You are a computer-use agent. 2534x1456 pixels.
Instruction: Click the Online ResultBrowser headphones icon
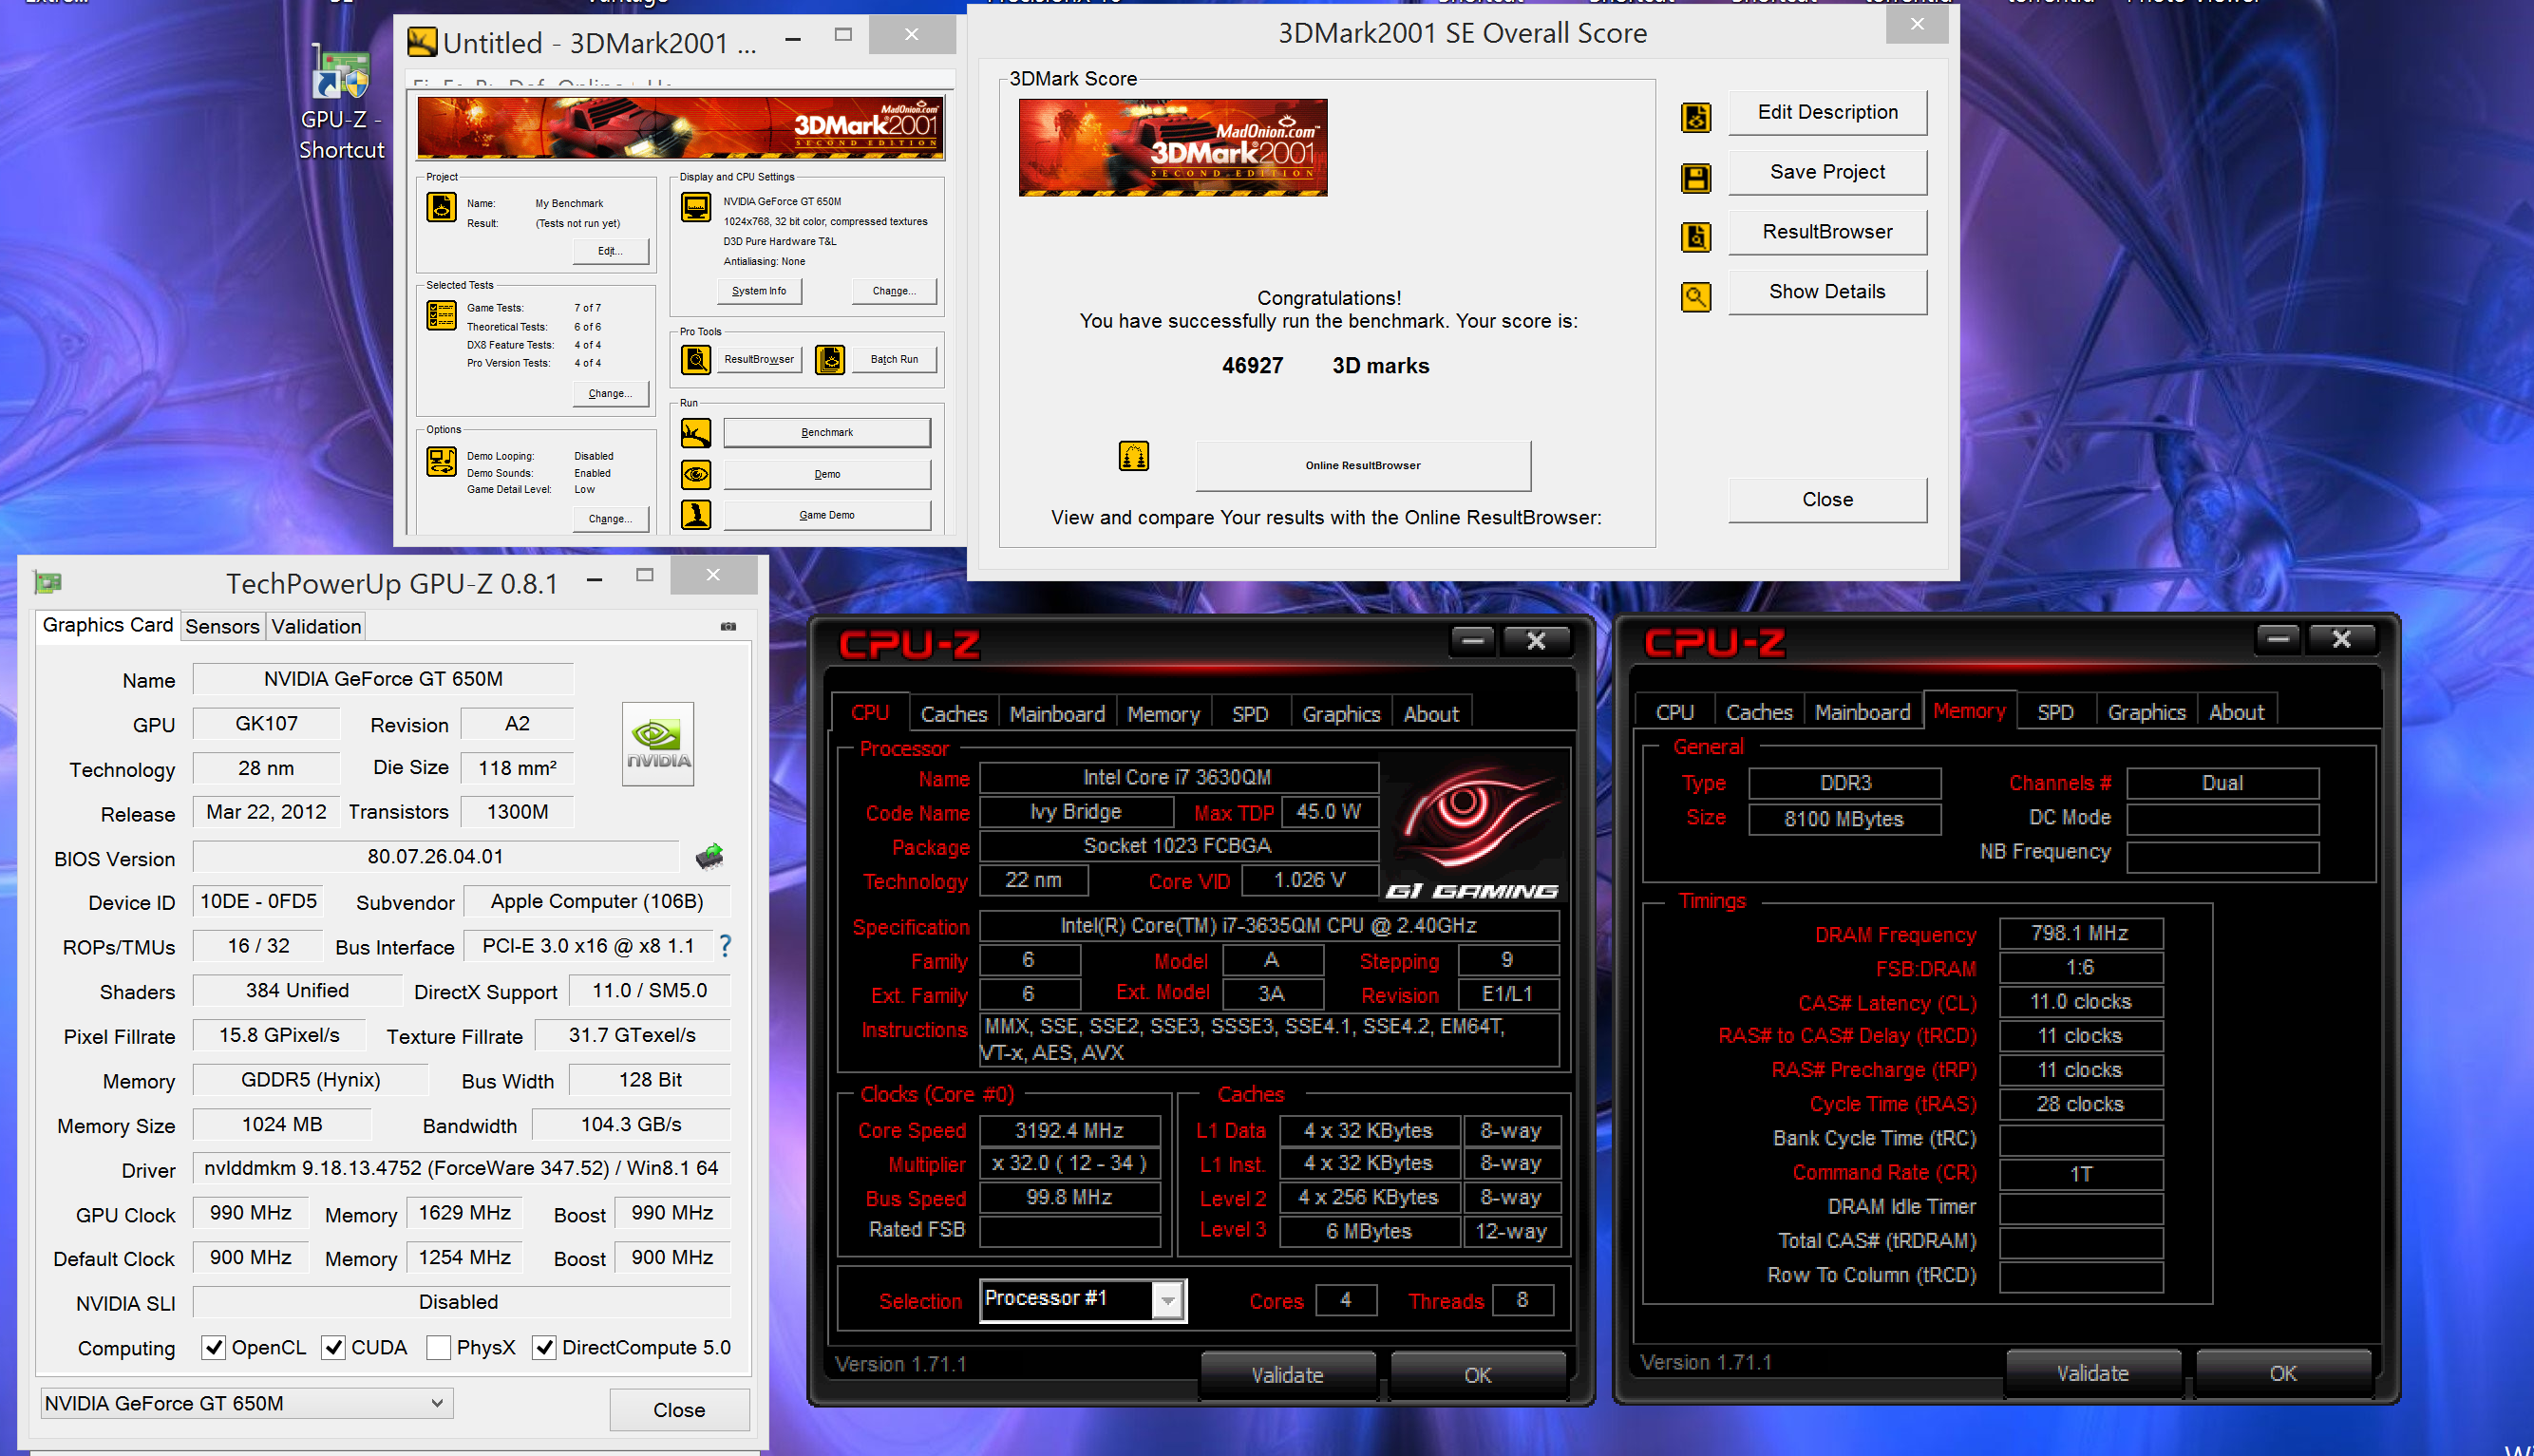[x=1133, y=456]
